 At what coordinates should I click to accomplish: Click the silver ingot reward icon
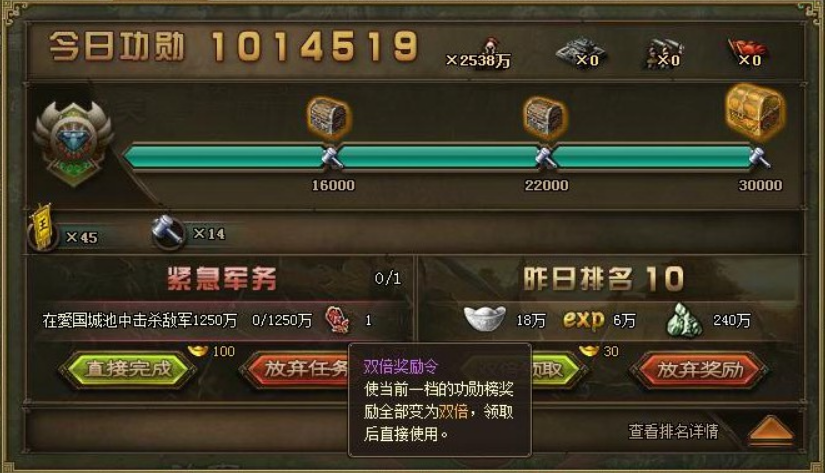tap(485, 318)
